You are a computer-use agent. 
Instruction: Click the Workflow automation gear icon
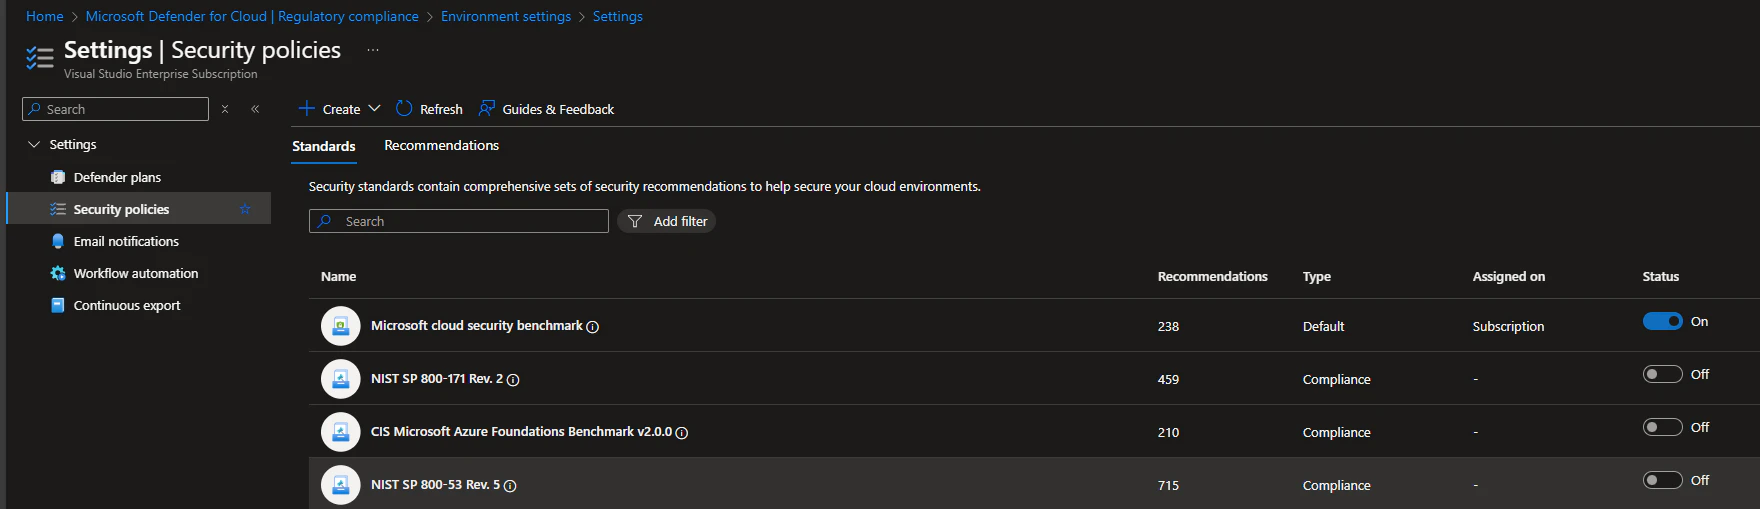click(58, 273)
